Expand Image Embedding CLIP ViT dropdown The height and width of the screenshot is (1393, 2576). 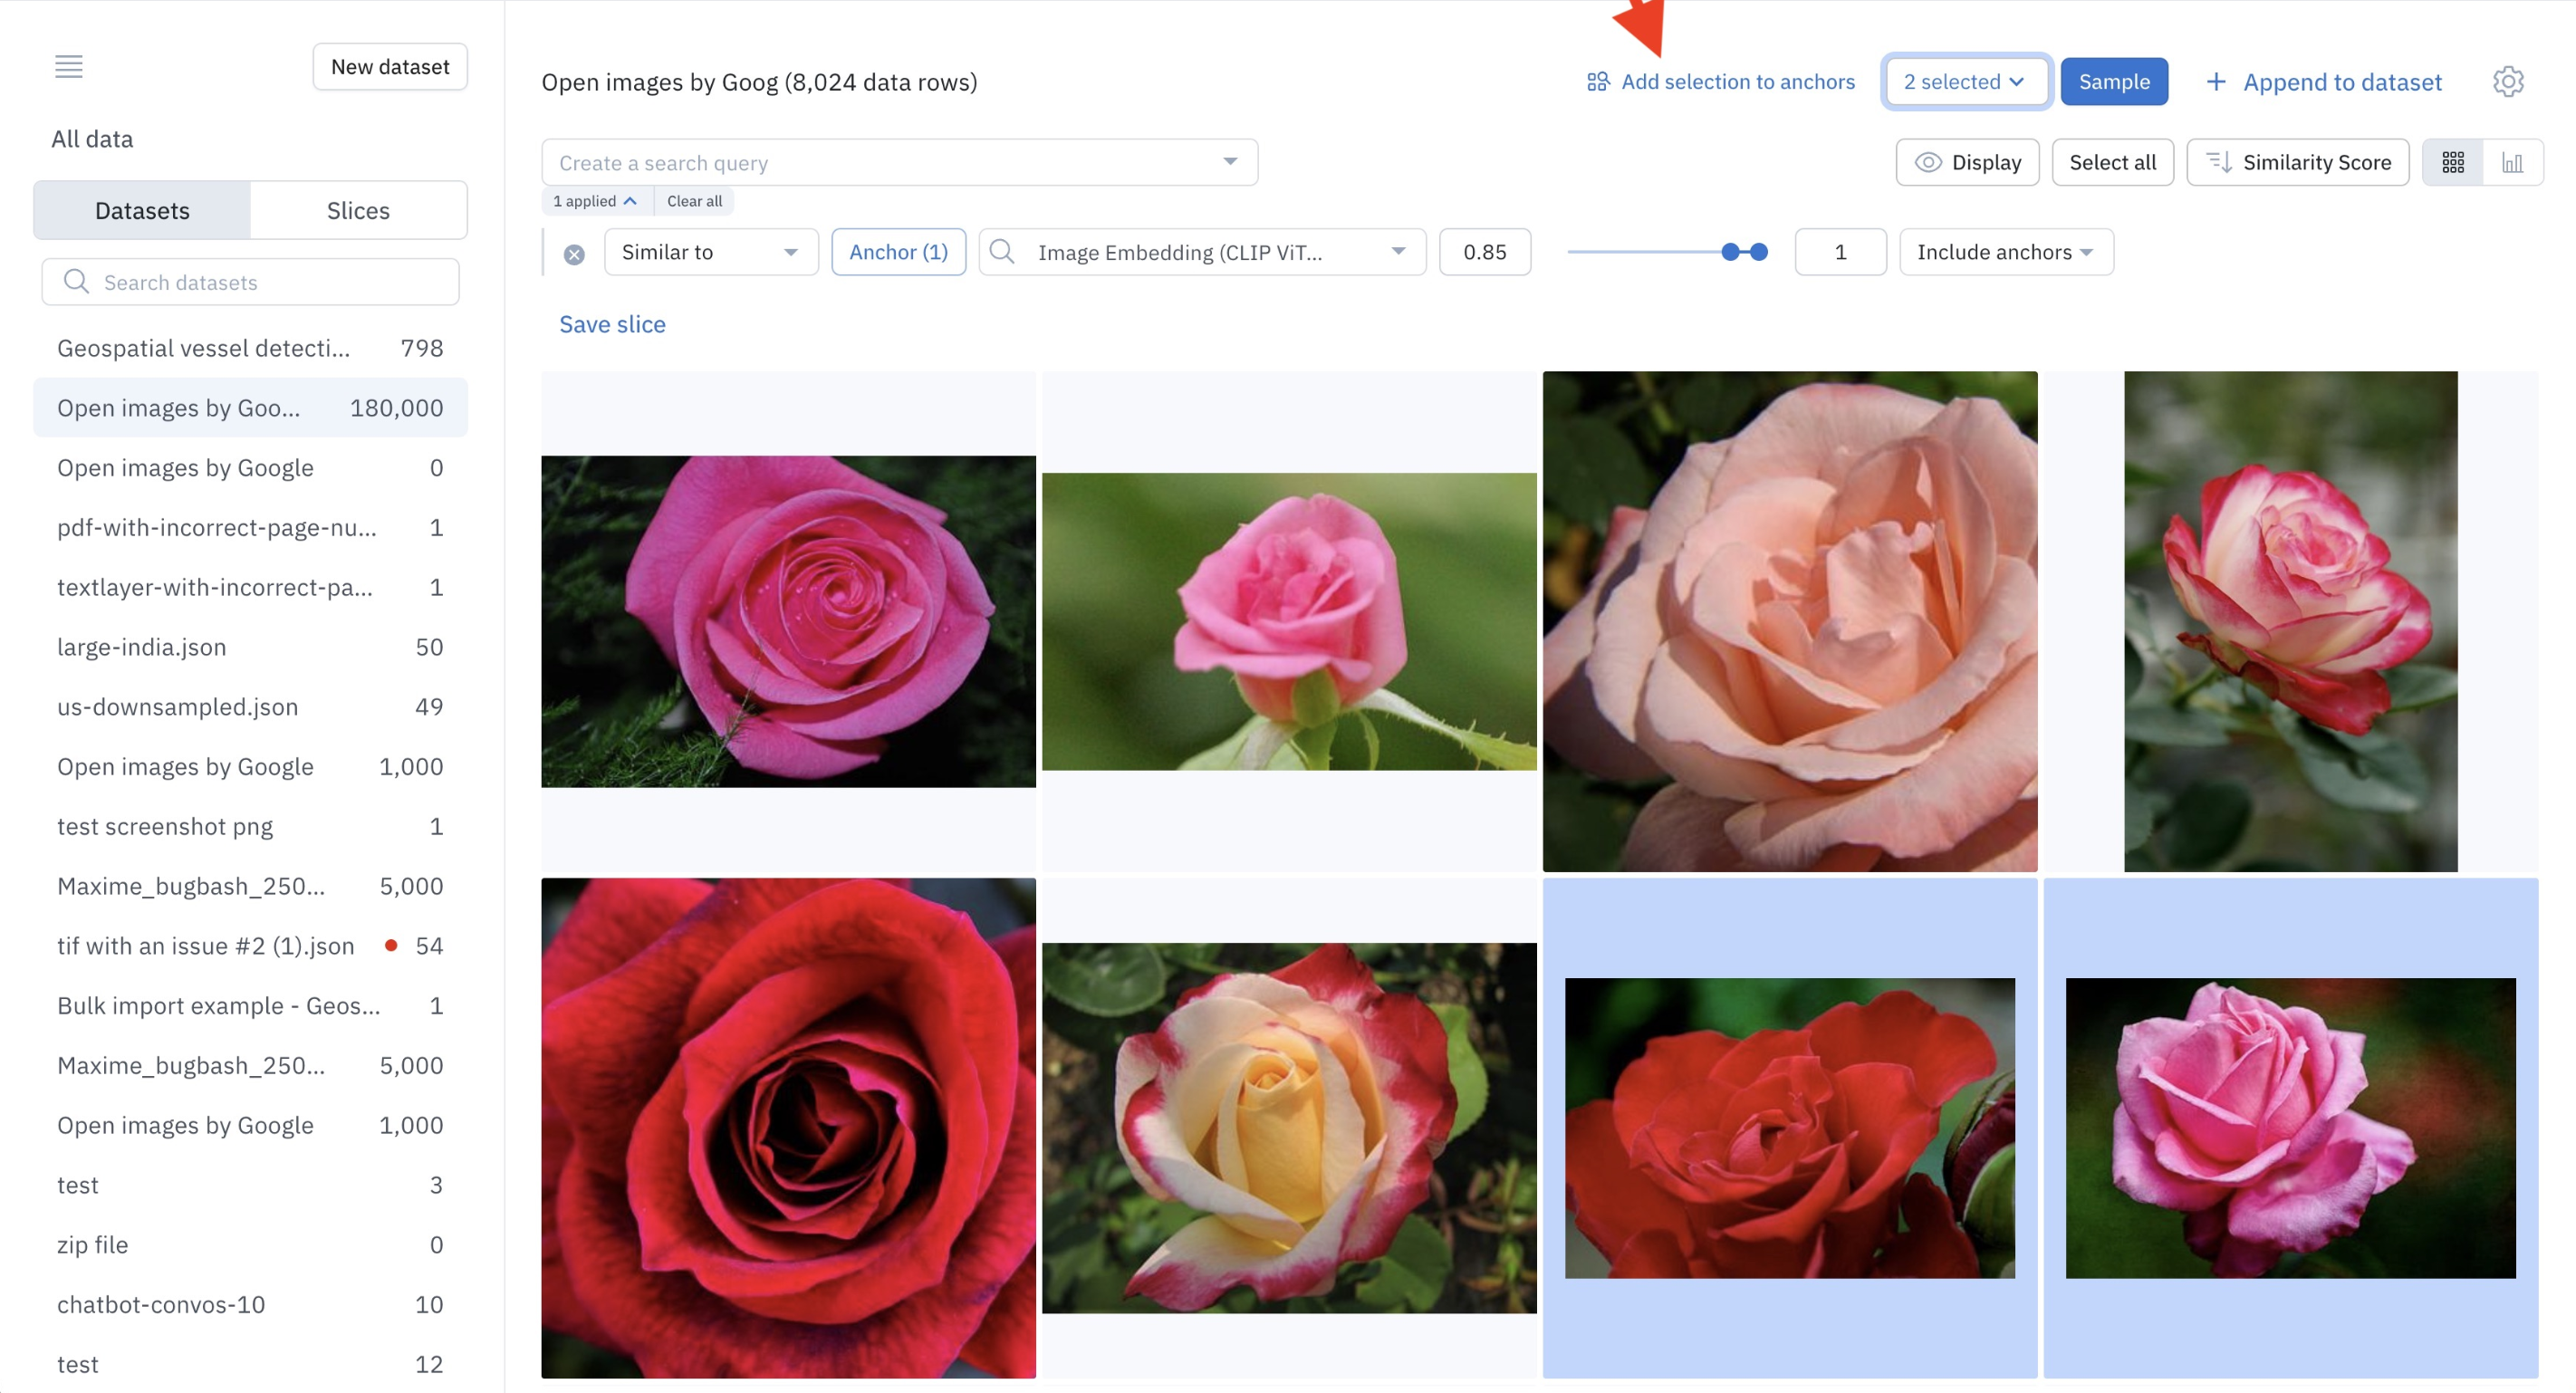[1398, 252]
